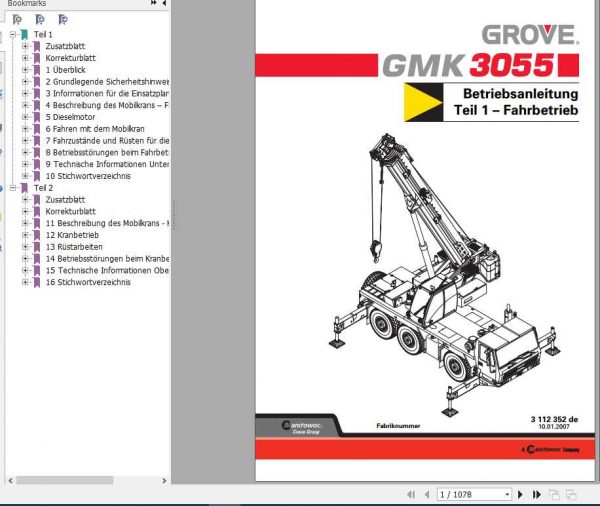Open bookmark '13 Rüstarbeiten'
600x506 pixels.
coord(74,247)
